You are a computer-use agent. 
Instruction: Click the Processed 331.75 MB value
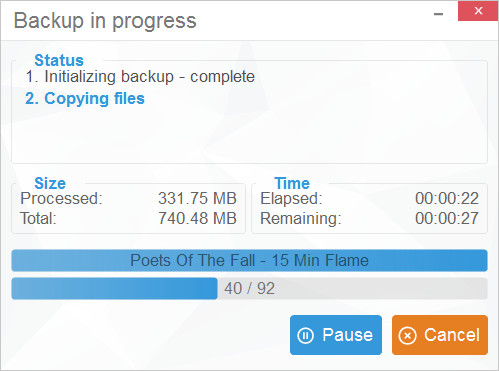[197, 198]
